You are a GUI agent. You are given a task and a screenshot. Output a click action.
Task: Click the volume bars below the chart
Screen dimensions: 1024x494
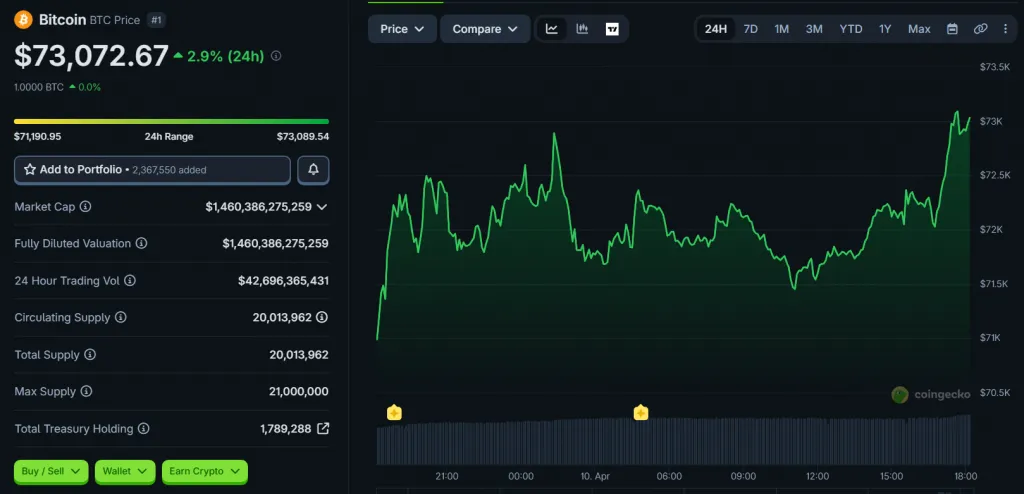click(x=673, y=442)
